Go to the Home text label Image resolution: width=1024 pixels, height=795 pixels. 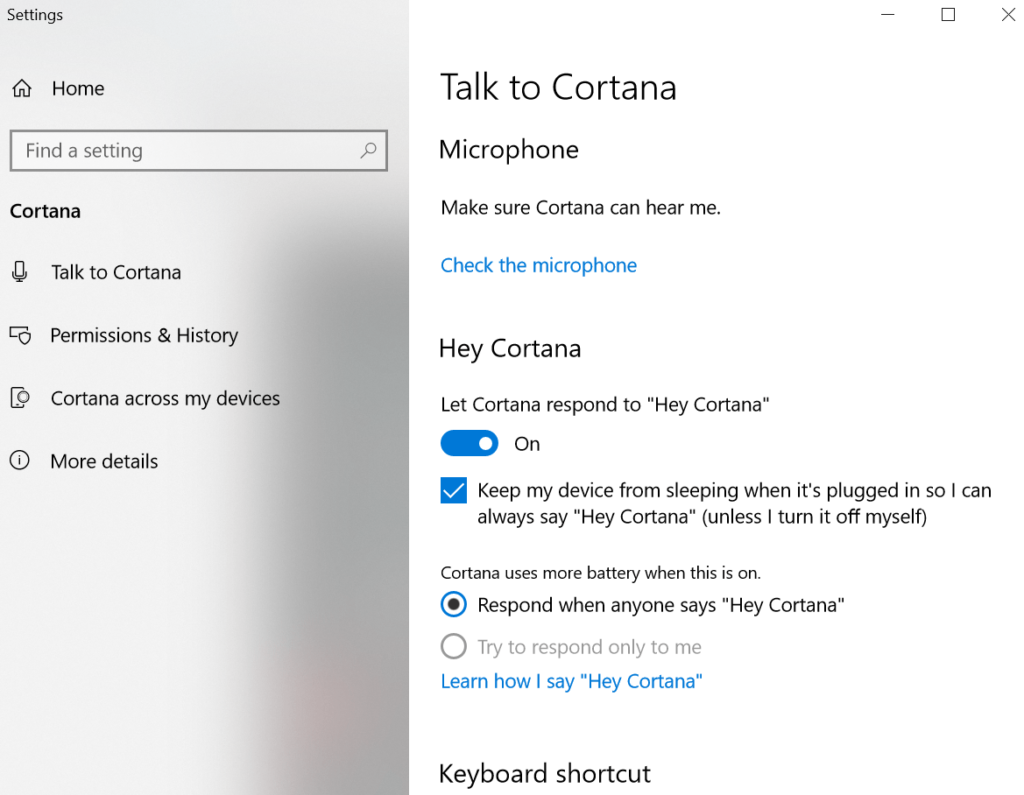[78, 89]
